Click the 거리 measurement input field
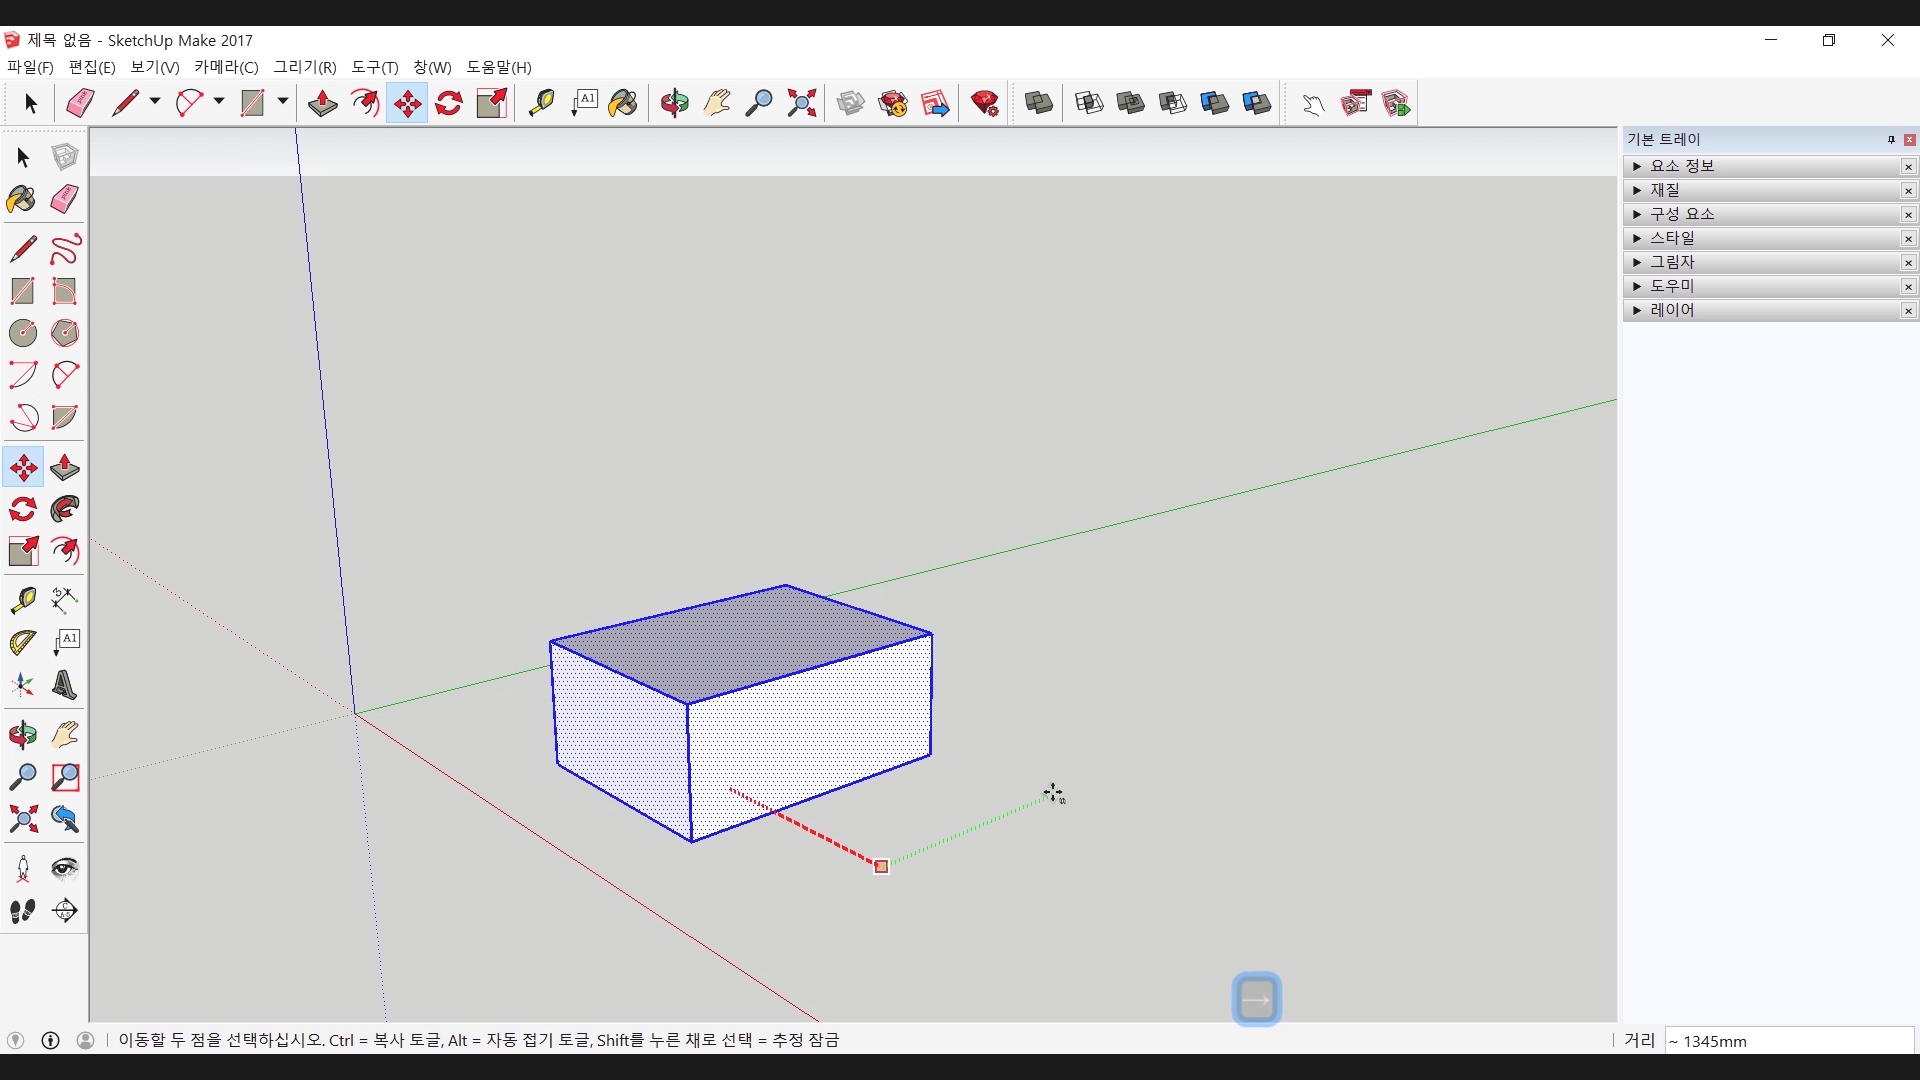 [x=1788, y=1041]
